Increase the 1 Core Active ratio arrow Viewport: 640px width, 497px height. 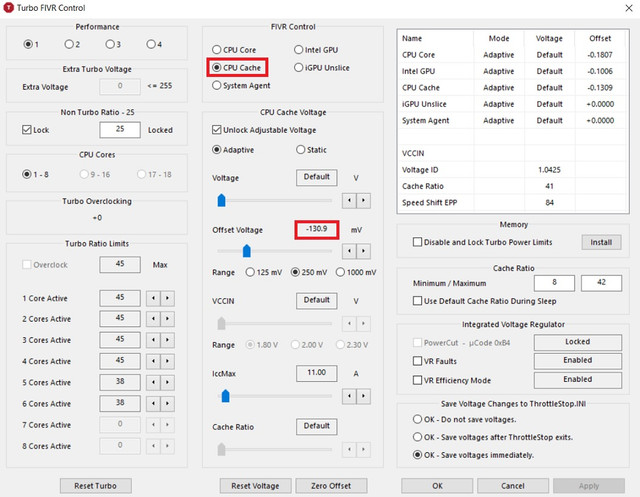(167, 298)
